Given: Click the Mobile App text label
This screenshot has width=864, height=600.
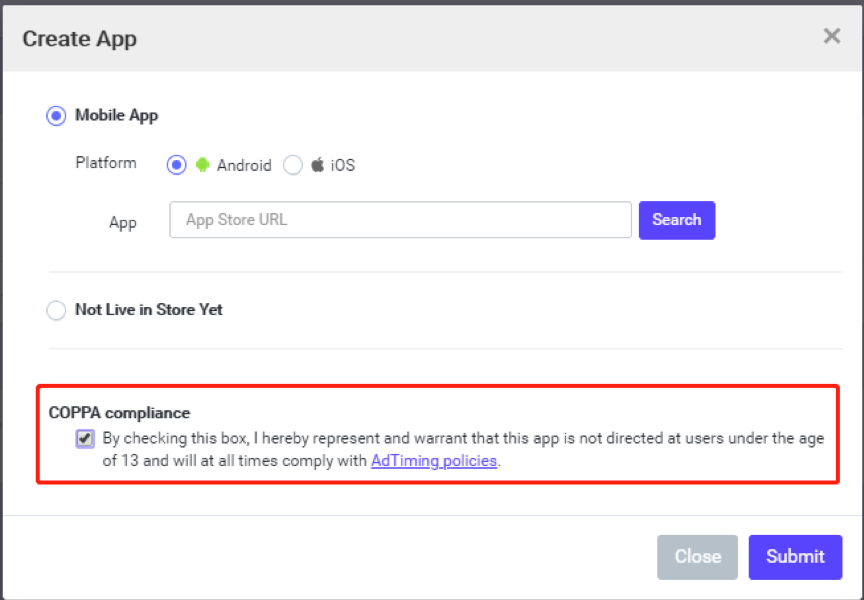Looking at the screenshot, I should click(x=117, y=115).
